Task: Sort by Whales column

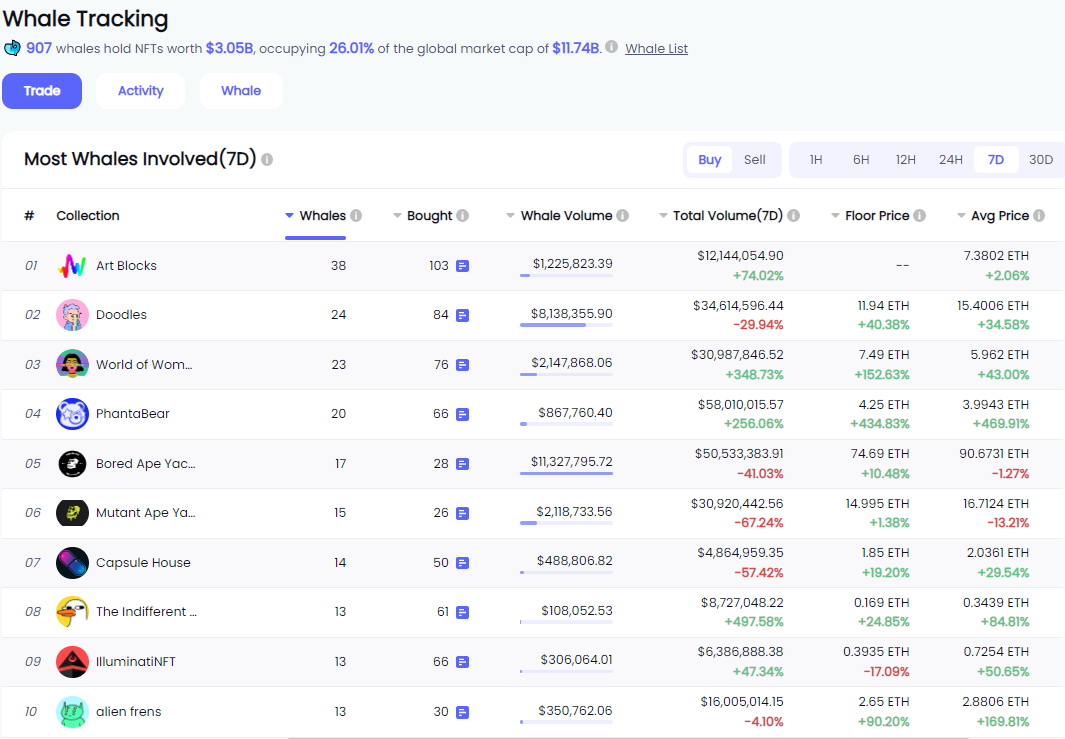Action: point(315,215)
